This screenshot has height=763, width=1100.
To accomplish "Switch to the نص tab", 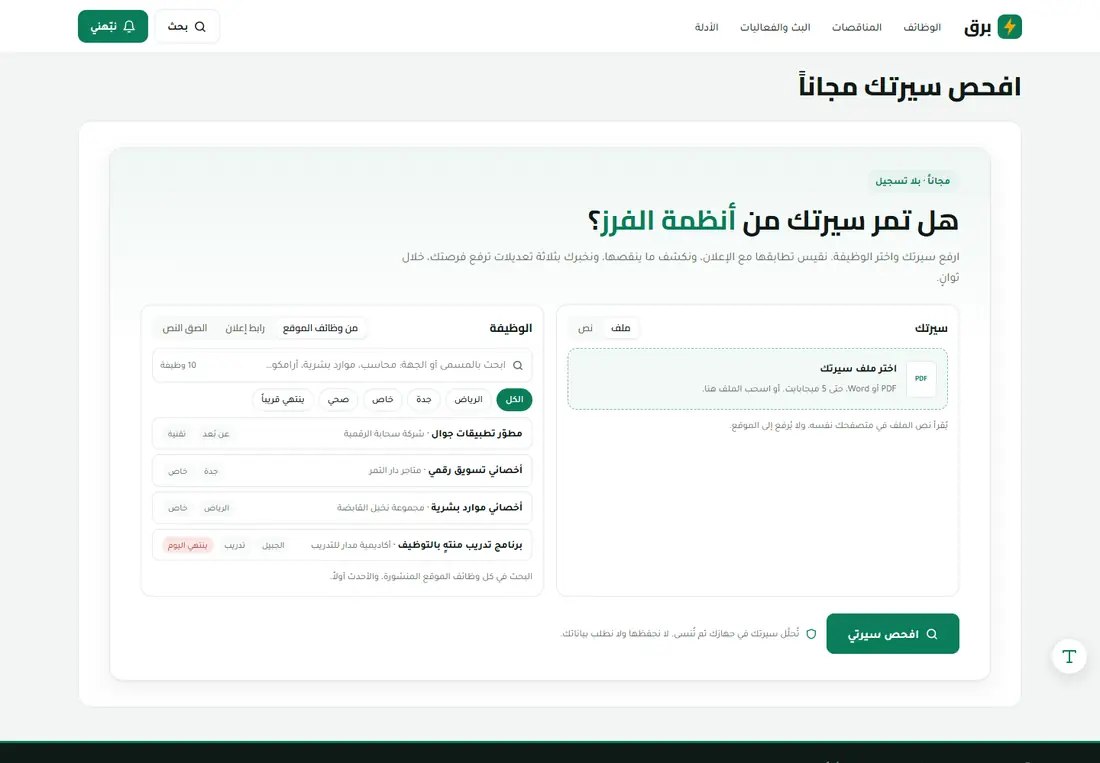I will tap(585, 328).
